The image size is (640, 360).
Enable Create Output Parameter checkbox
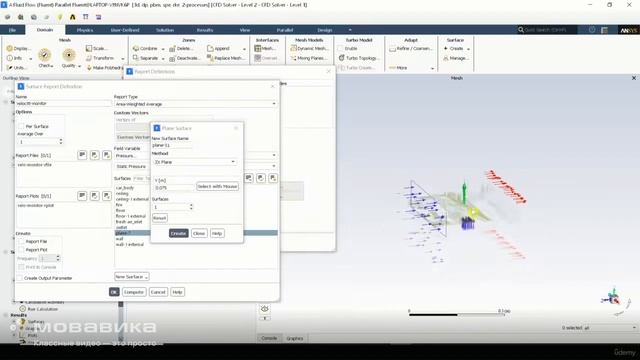click(20, 278)
